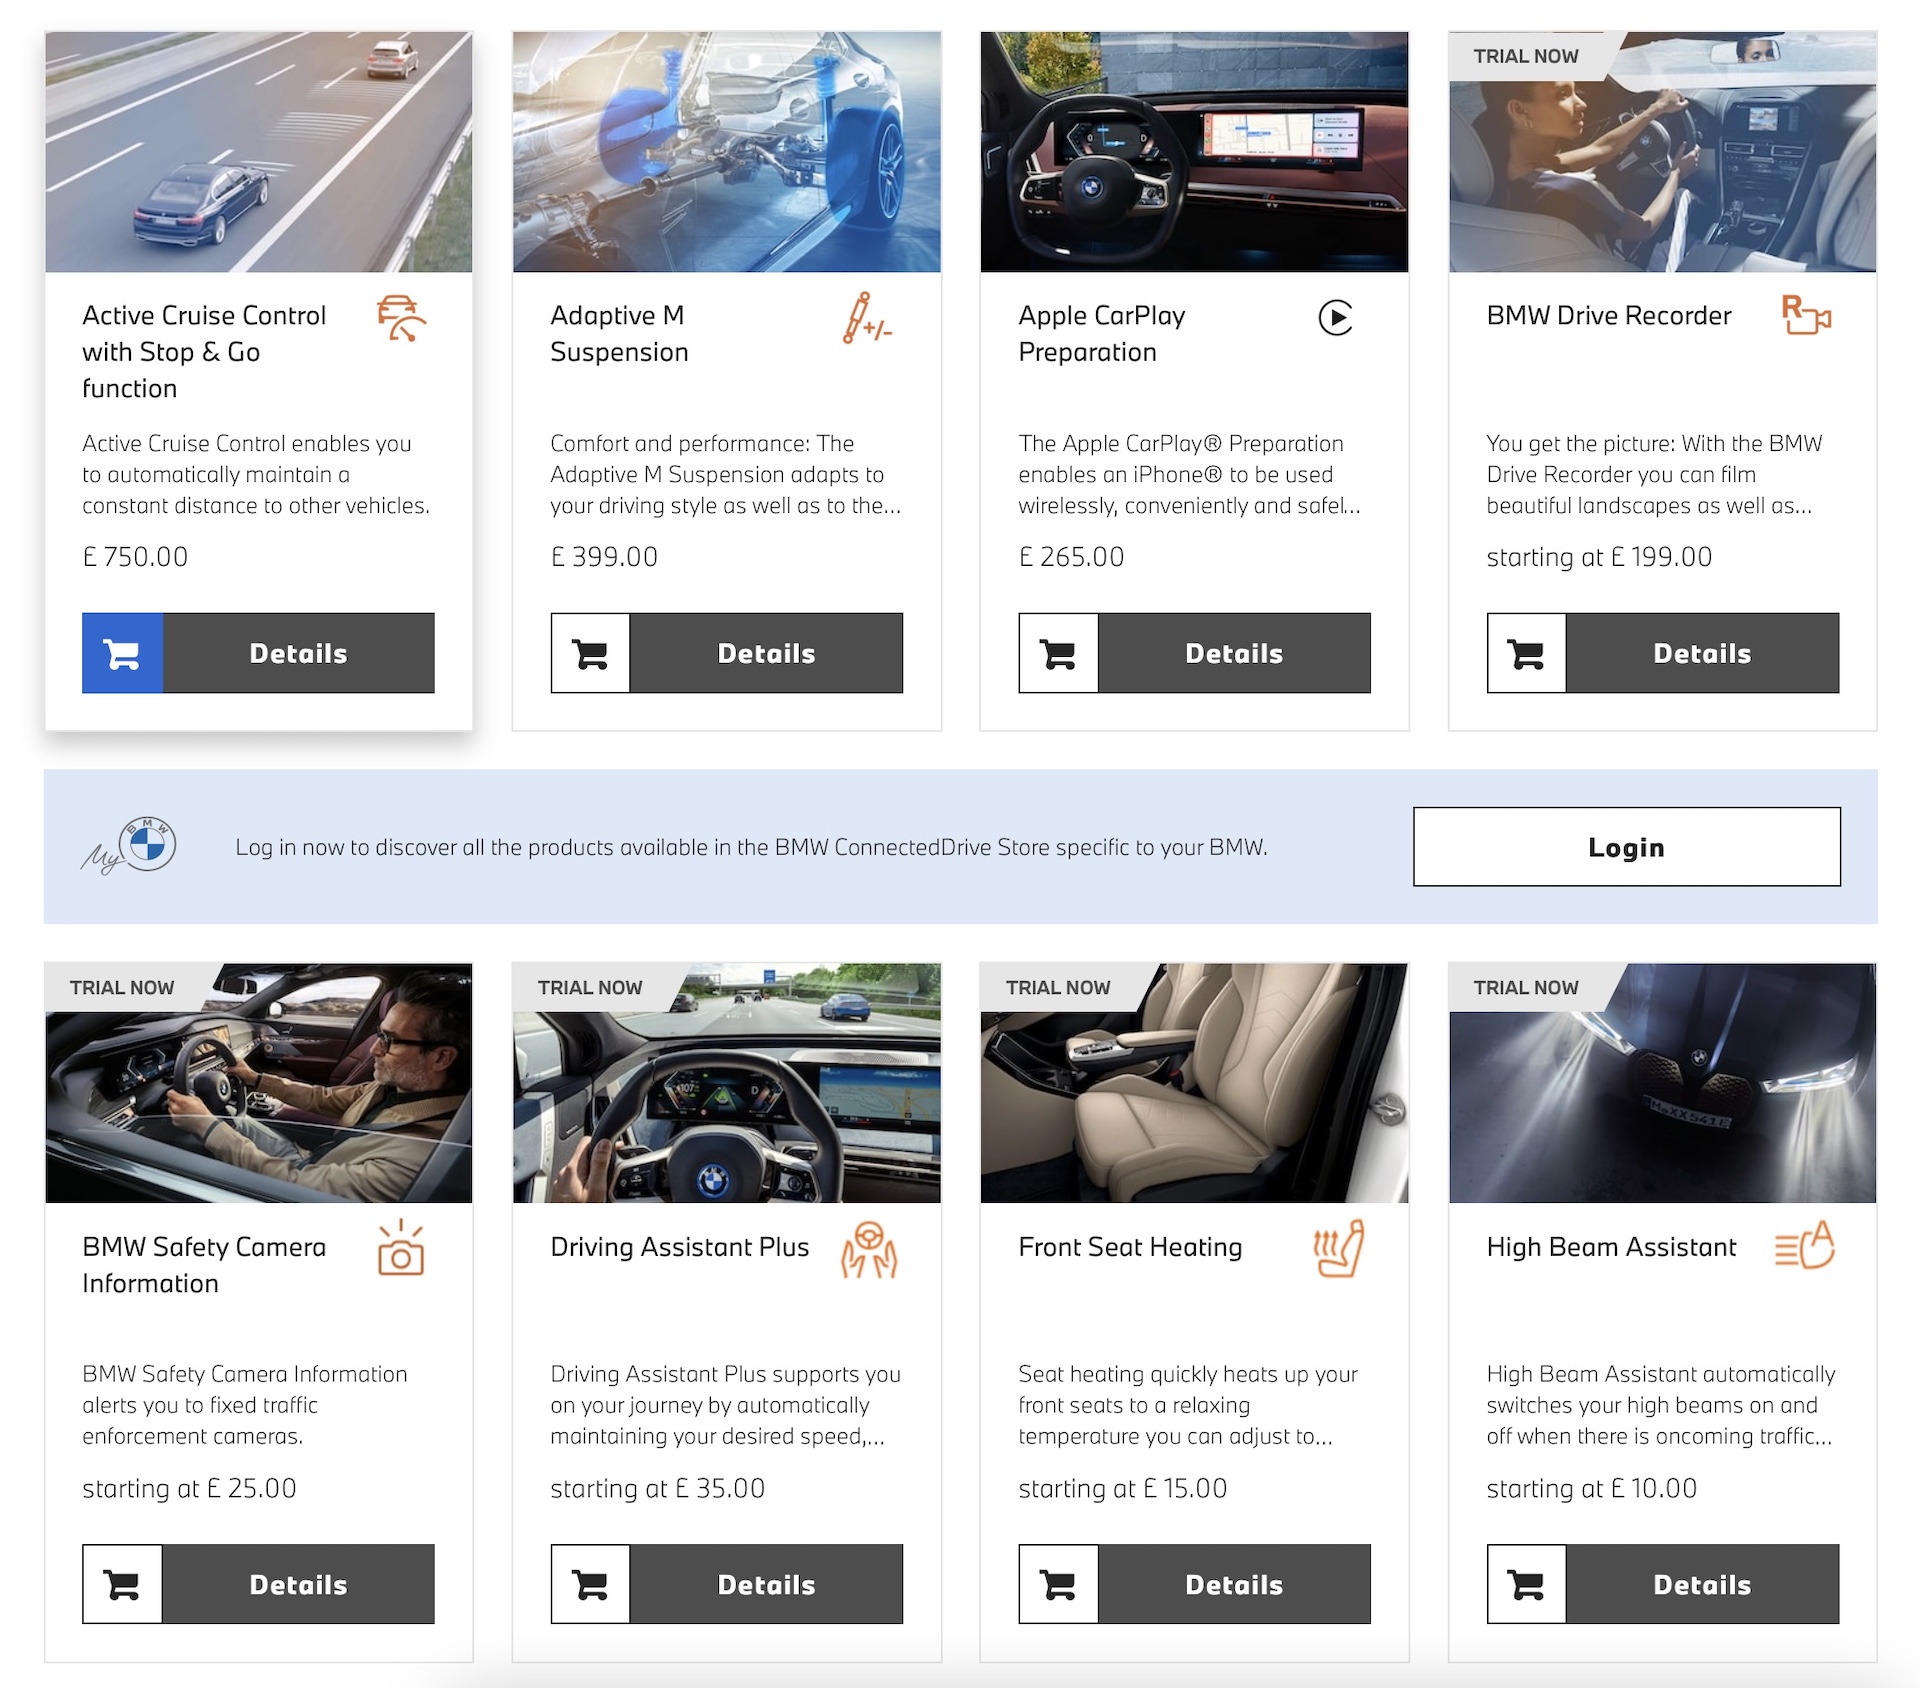Image resolution: width=1920 pixels, height=1688 pixels.
Task: Add BMW Drive Recorder to cart
Action: pyautogui.click(x=1526, y=653)
